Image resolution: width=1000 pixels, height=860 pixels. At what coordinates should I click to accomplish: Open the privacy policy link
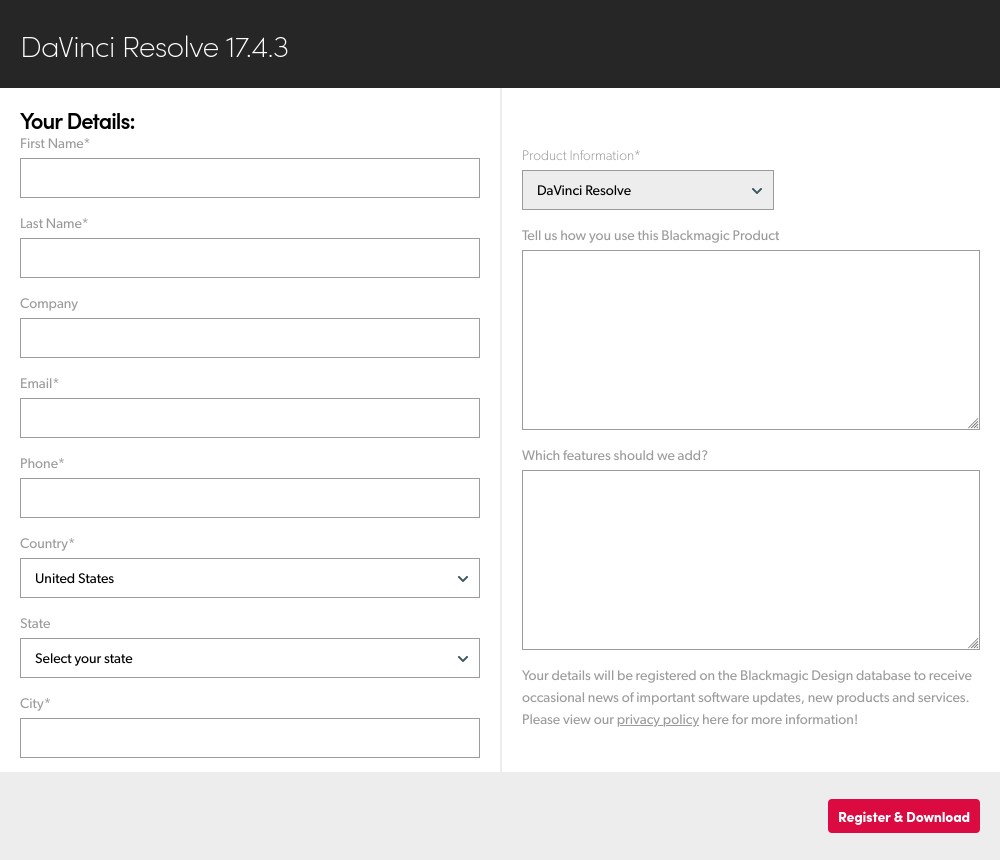coord(657,719)
